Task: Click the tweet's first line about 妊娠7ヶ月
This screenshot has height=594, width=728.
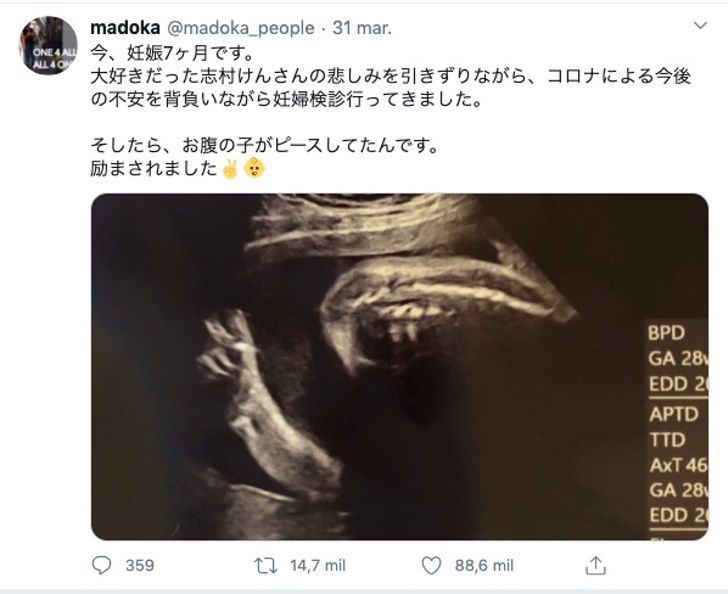Action: tap(172, 53)
